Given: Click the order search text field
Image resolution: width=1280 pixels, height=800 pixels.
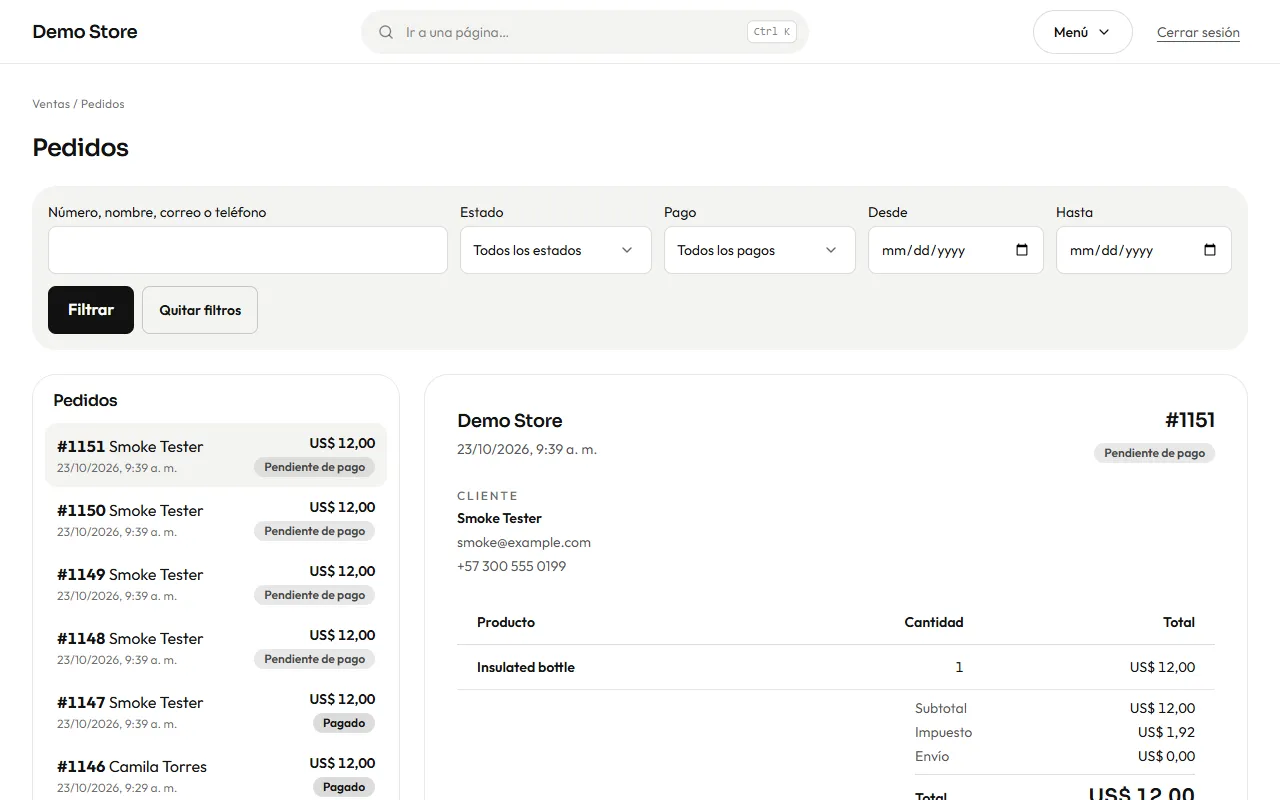Looking at the screenshot, I should click(x=248, y=250).
